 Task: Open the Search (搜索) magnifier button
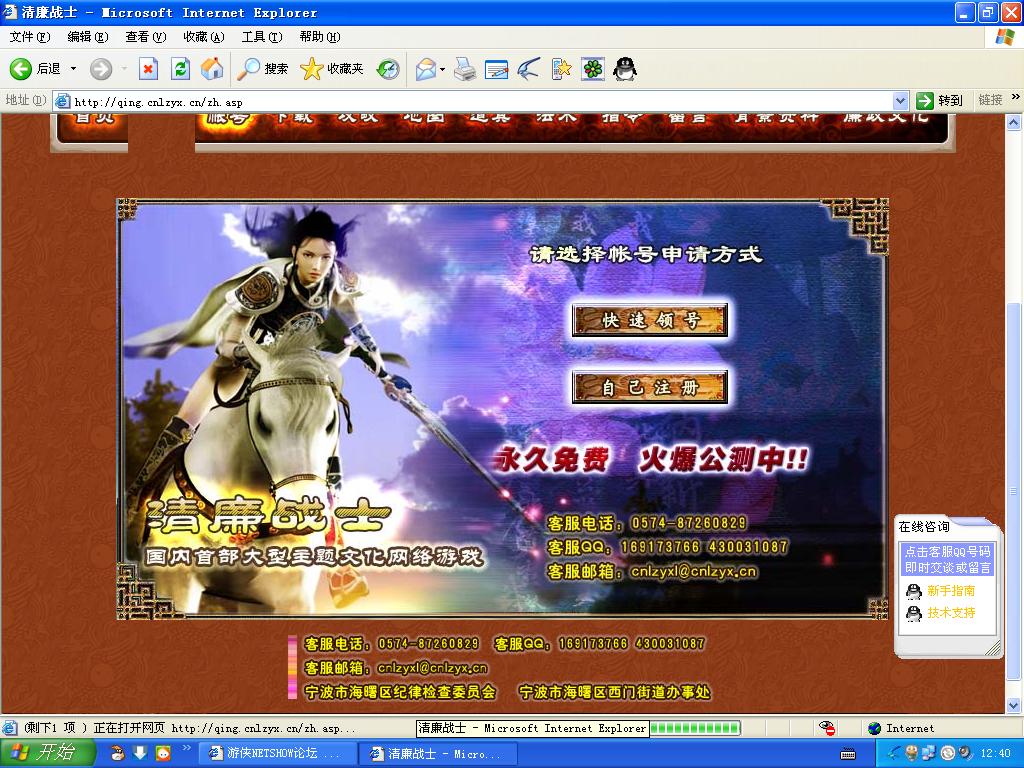pos(263,69)
